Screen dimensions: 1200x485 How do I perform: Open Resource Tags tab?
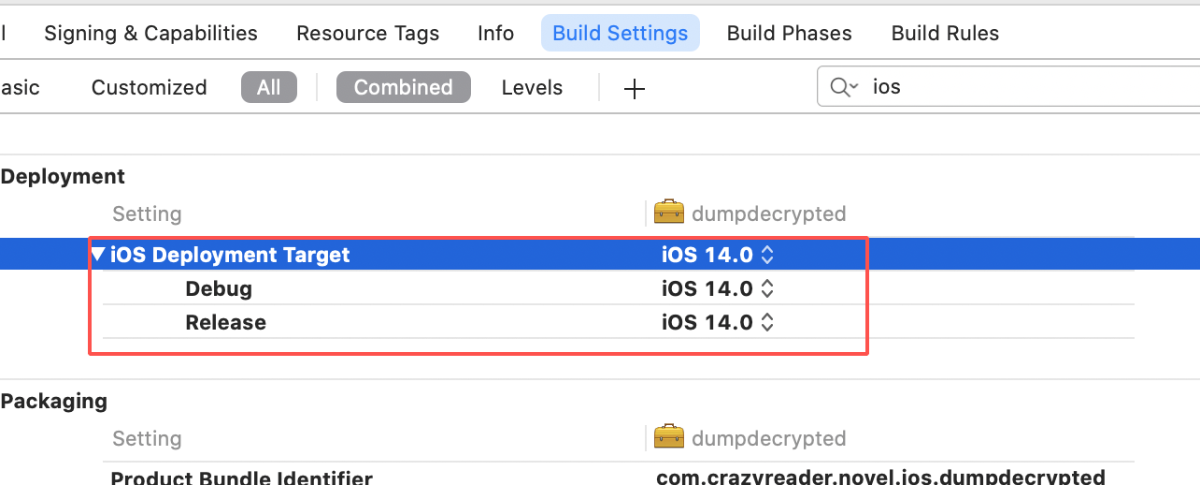point(368,33)
